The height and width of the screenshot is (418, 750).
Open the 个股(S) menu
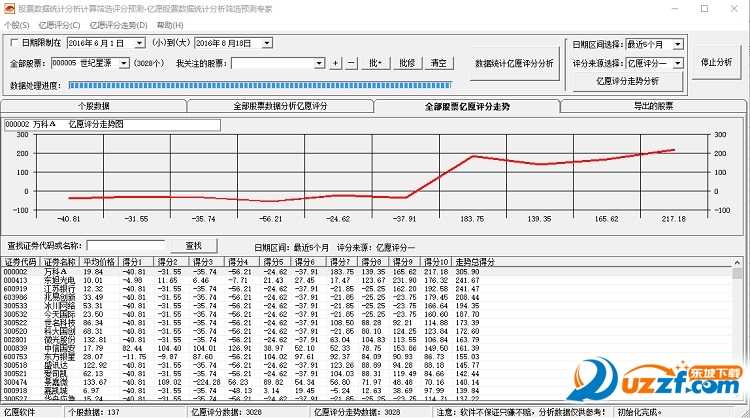(x=17, y=25)
